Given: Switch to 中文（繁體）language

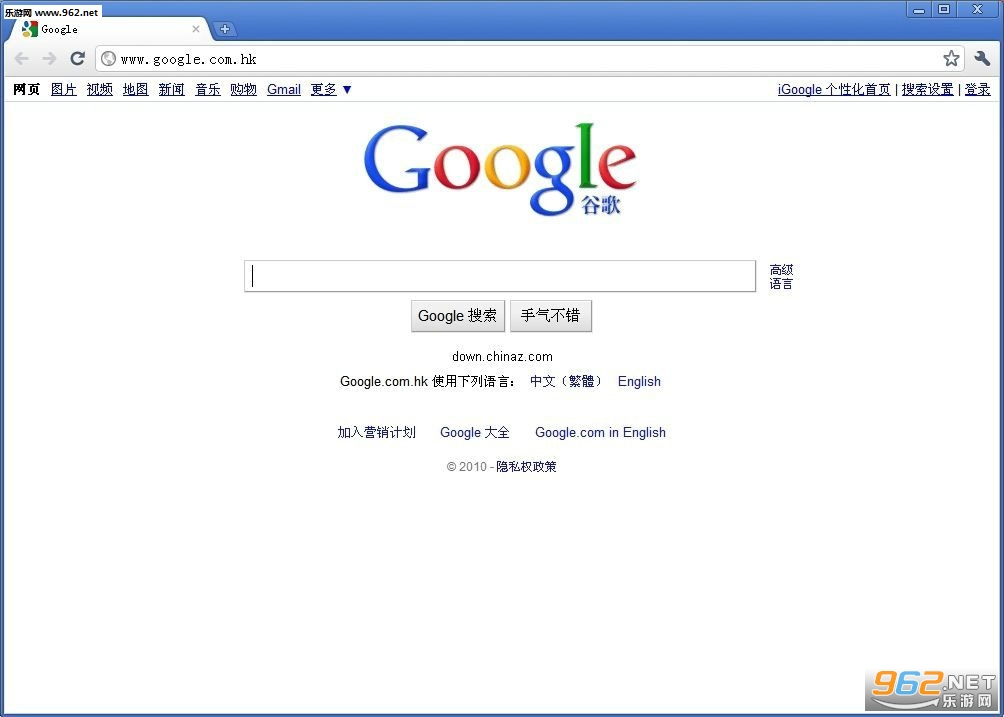Looking at the screenshot, I should pos(567,382).
